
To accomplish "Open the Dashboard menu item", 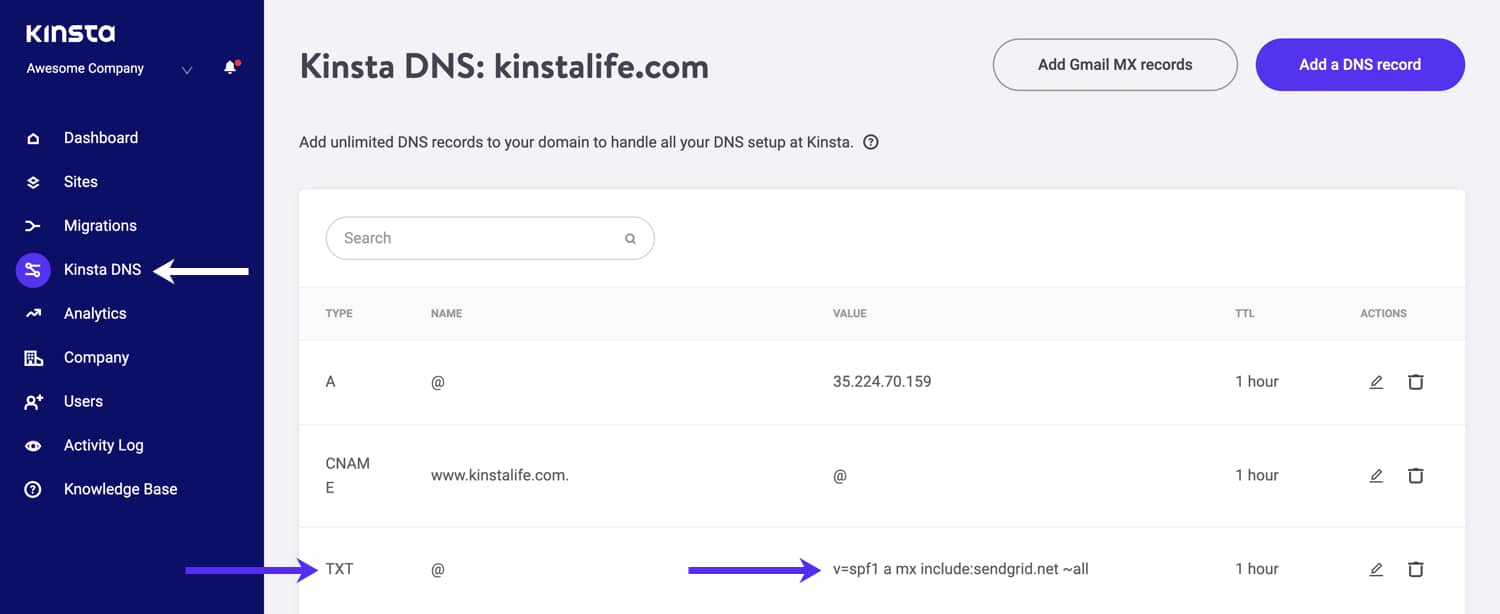I will [101, 138].
